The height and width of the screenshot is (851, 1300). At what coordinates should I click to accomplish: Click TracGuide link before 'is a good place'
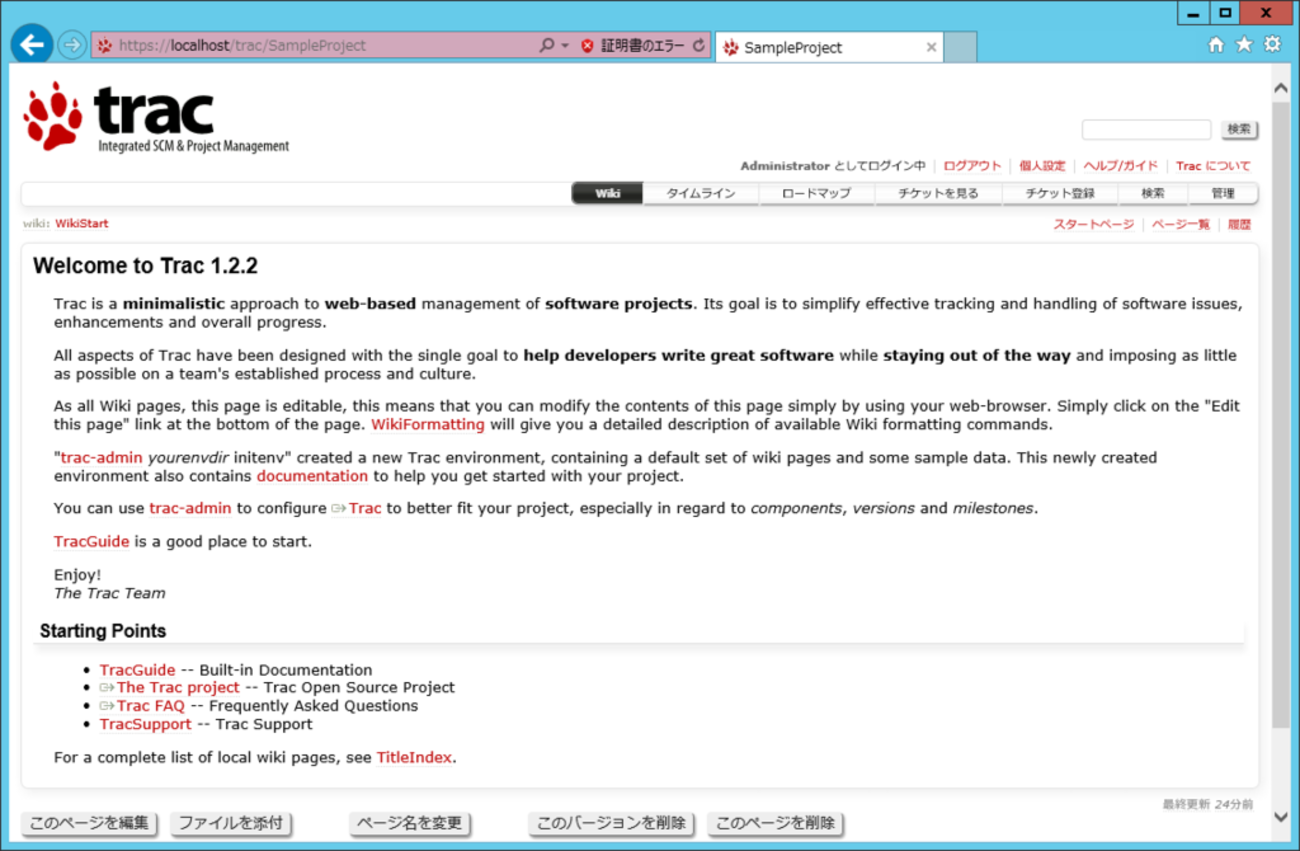coord(92,542)
